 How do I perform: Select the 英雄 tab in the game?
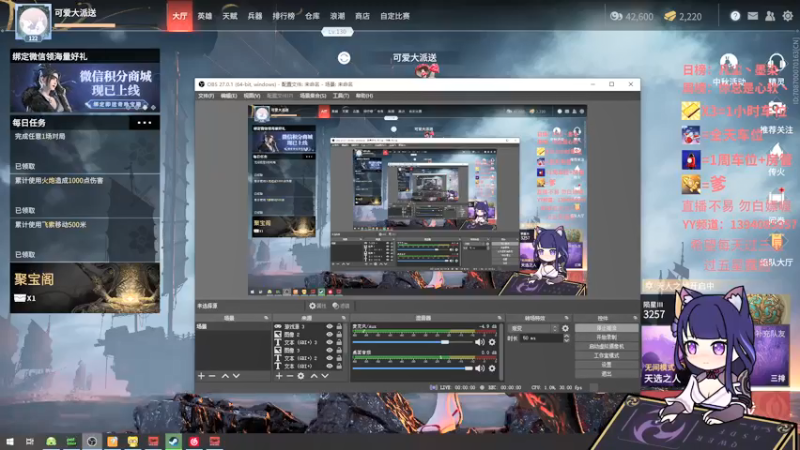click(205, 16)
